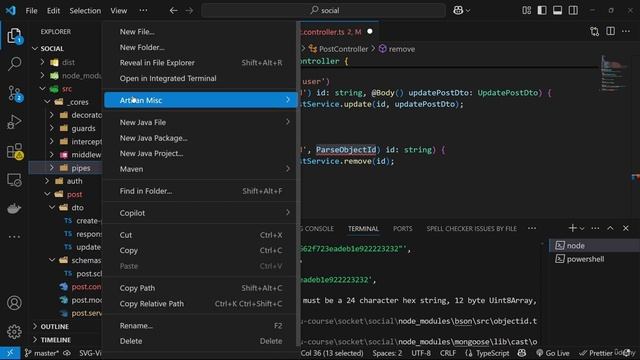Click the editor minimap
The height and width of the screenshot is (360, 640).
tap(614, 74)
